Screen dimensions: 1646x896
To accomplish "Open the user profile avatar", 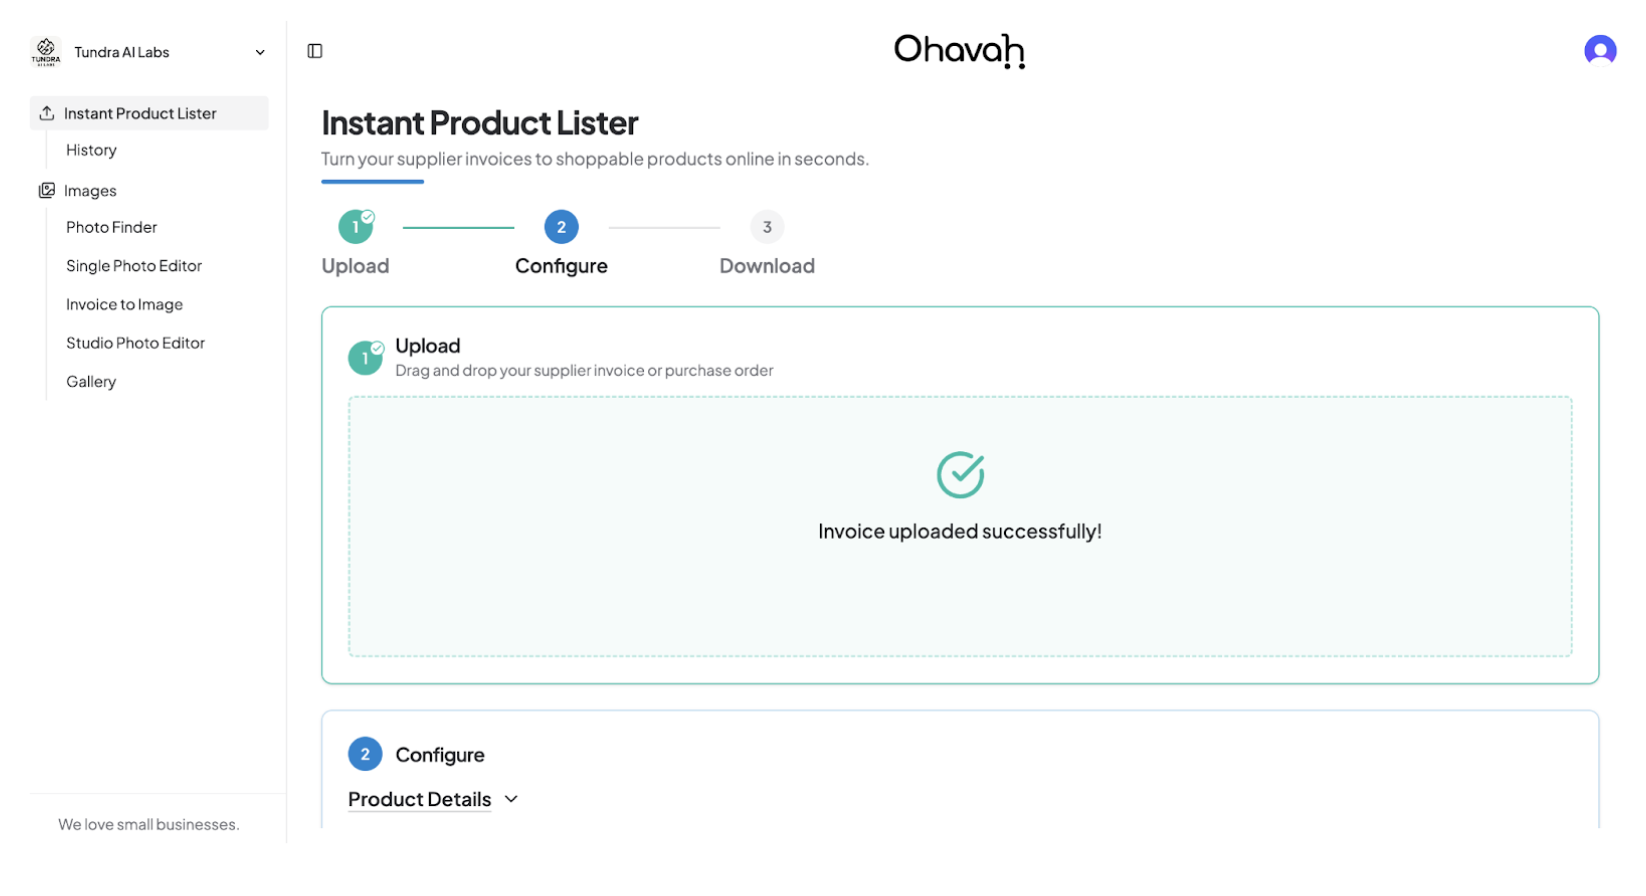I will coord(1600,50).
